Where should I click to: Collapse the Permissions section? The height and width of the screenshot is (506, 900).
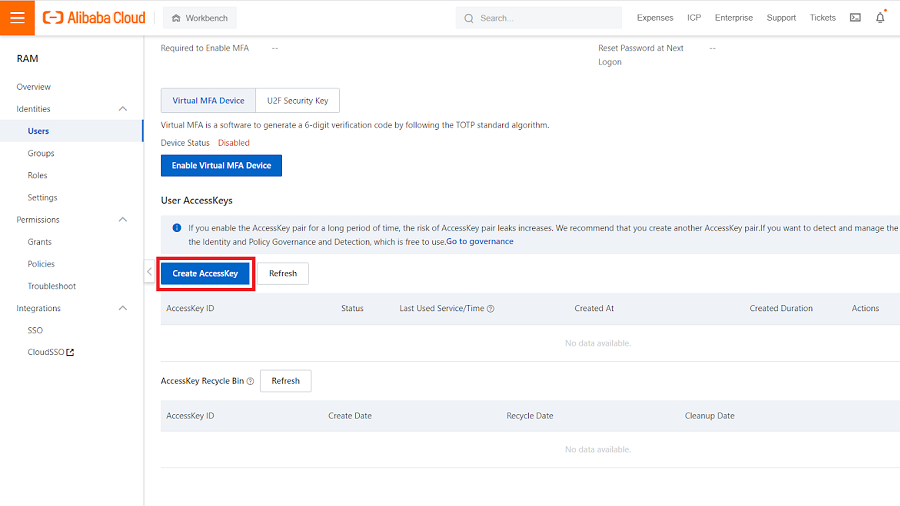[x=123, y=220]
